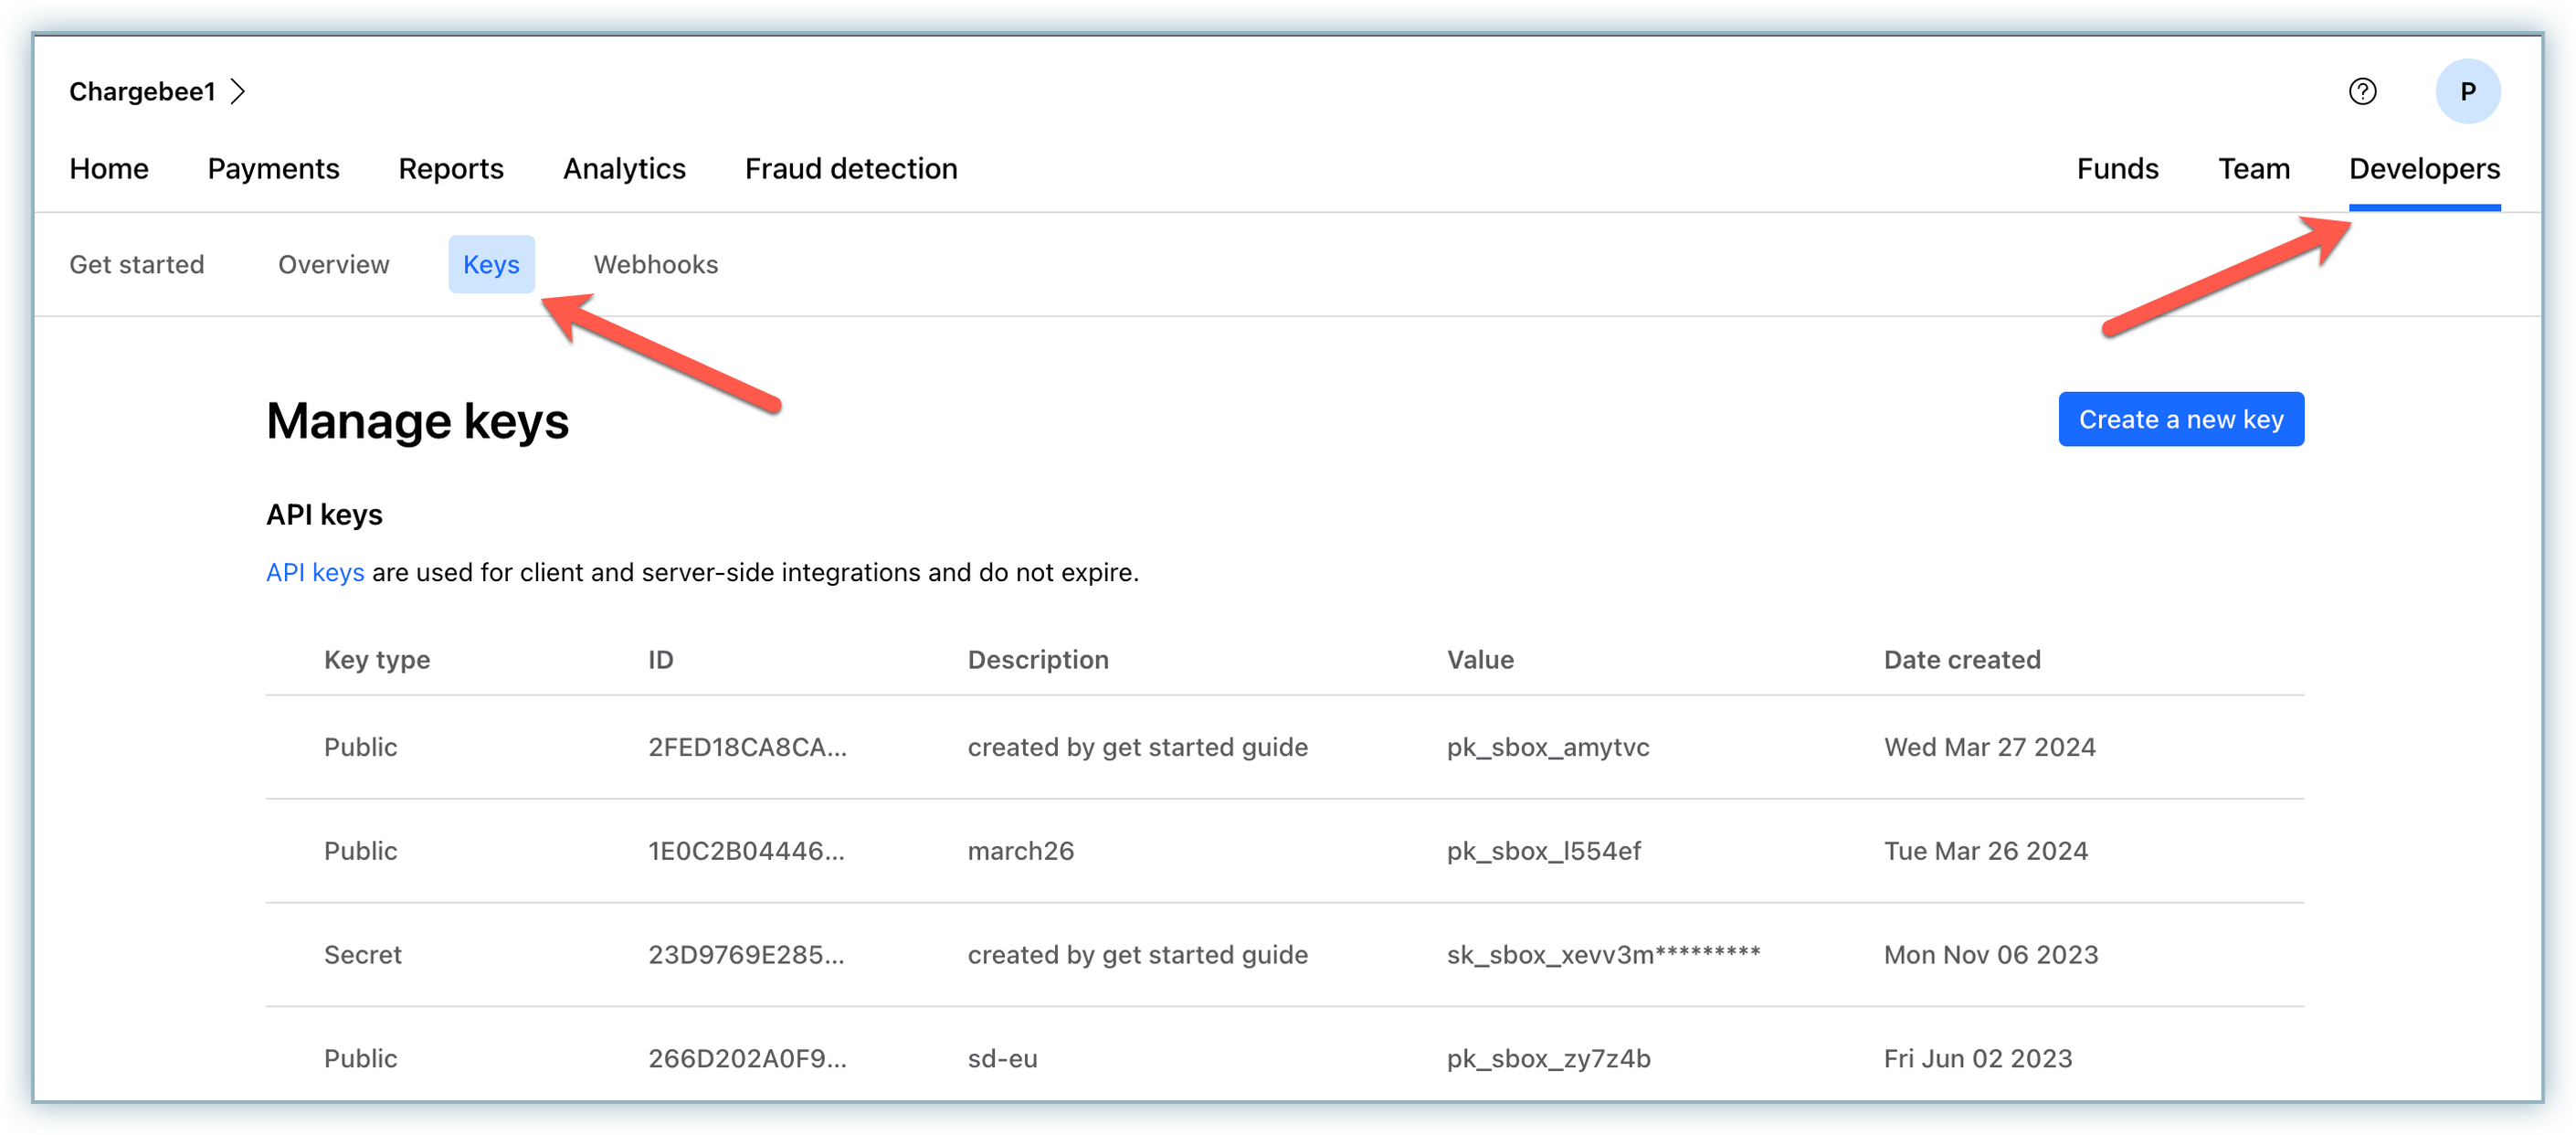The width and height of the screenshot is (2576, 1135).
Task: Open the Get started sub-tab
Action: tap(137, 265)
